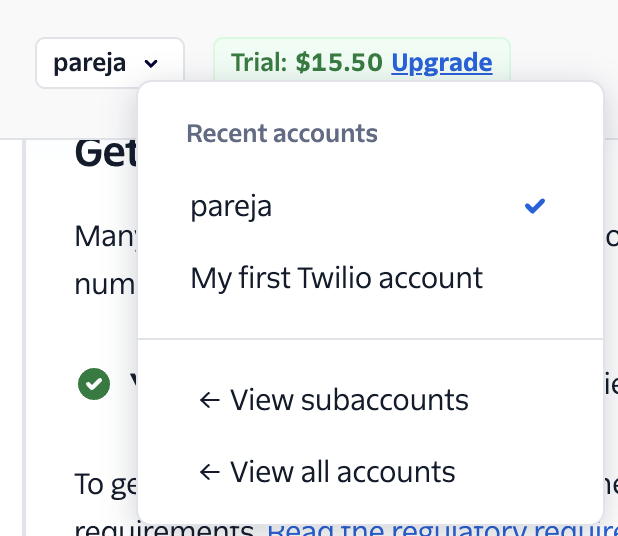Click the green verified checkmark circle

tap(94, 384)
